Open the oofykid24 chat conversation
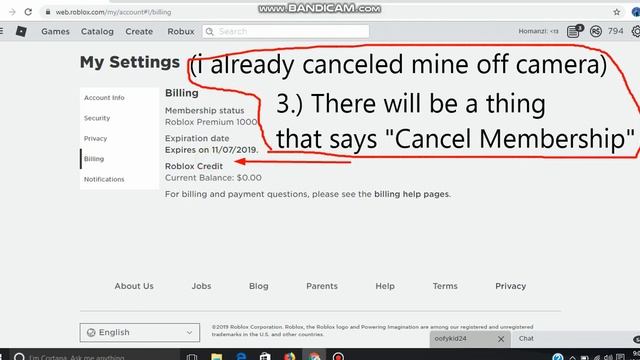The image size is (640, 360). click(x=451, y=338)
